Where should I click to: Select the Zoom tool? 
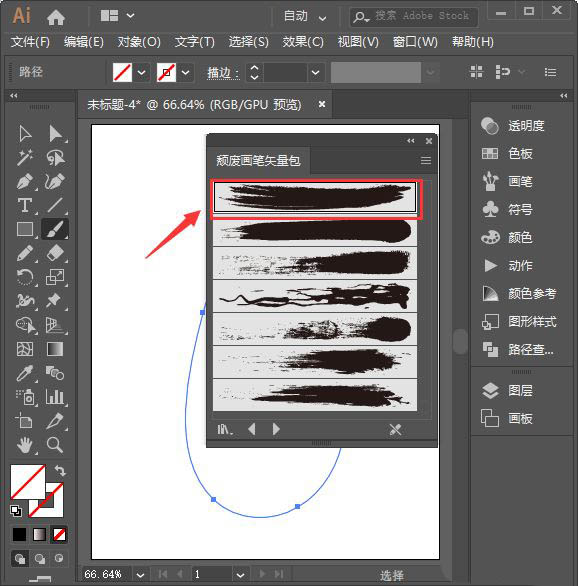tap(55, 445)
